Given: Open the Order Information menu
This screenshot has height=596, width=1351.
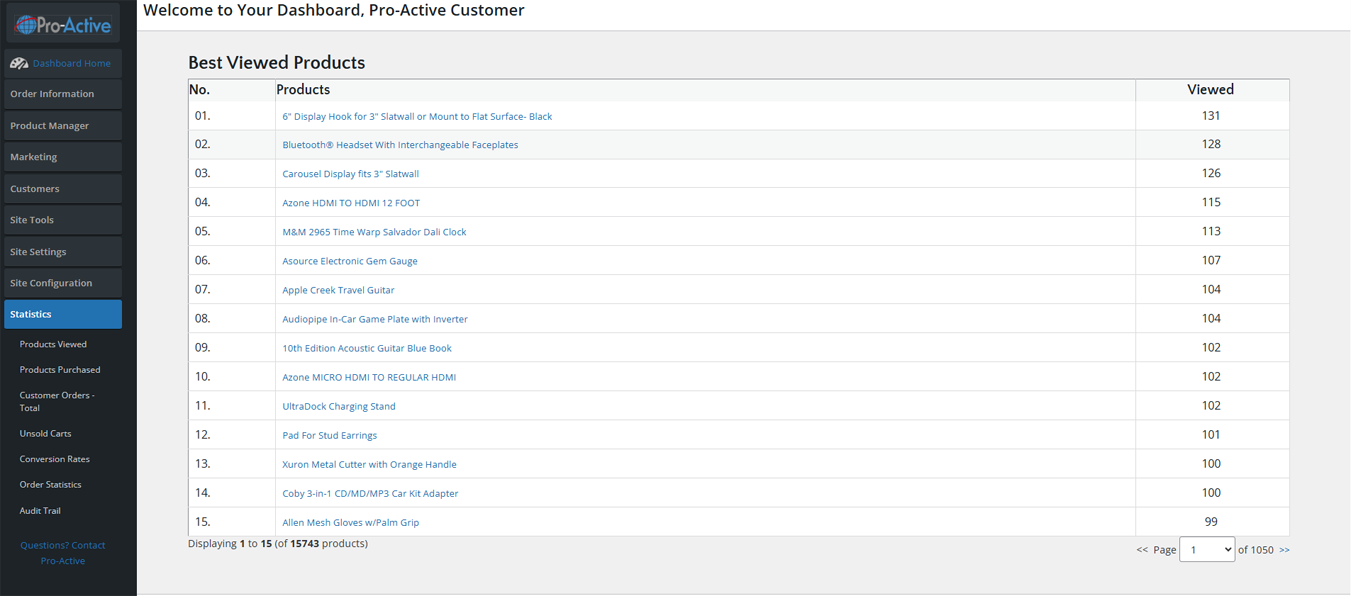Looking at the screenshot, I should point(63,94).
